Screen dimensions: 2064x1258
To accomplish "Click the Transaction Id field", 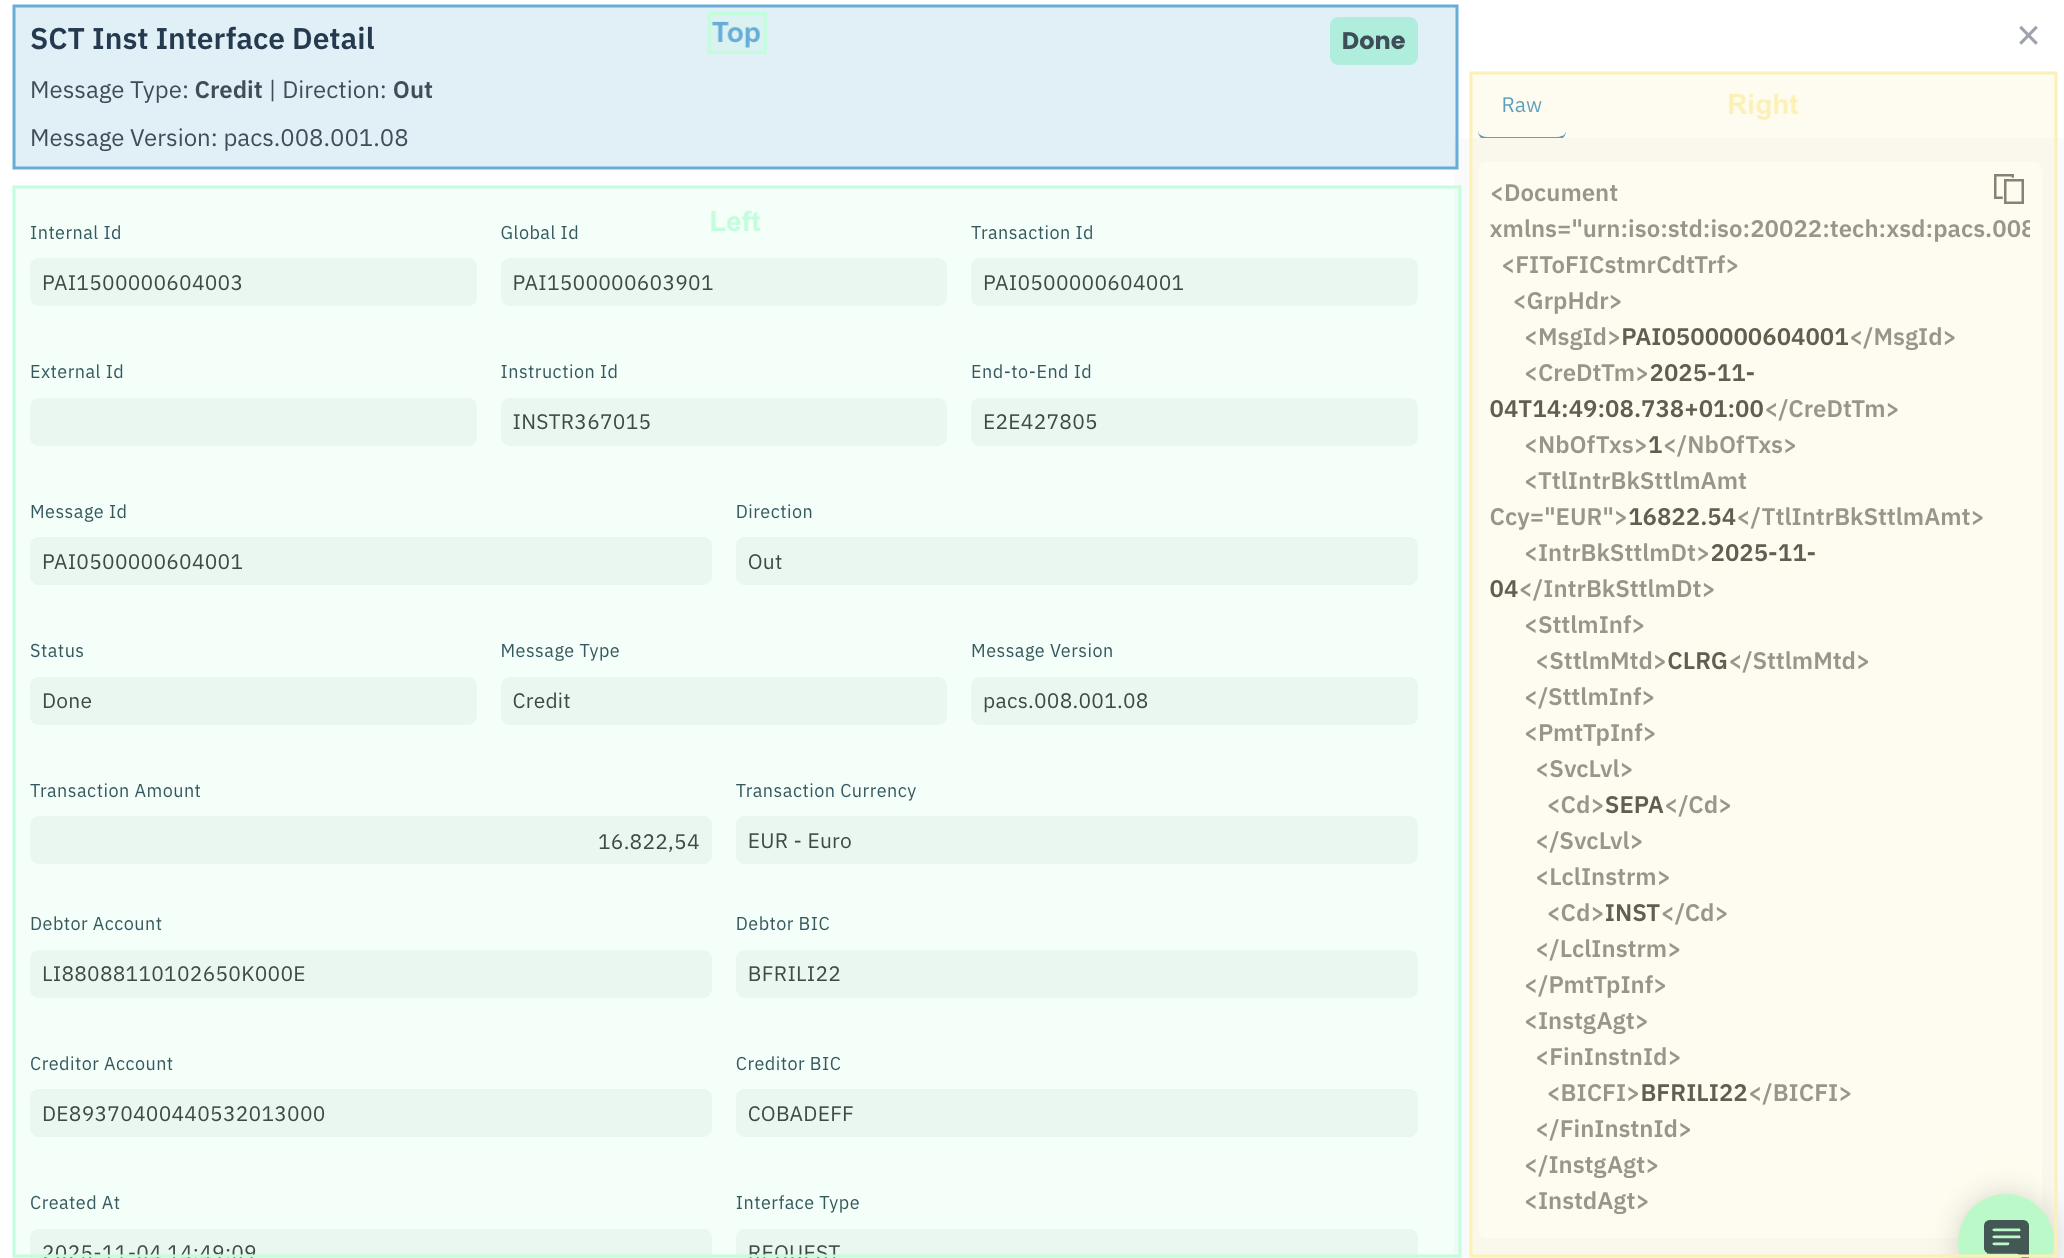I will pyautogui.click(x=1193, y=282).
